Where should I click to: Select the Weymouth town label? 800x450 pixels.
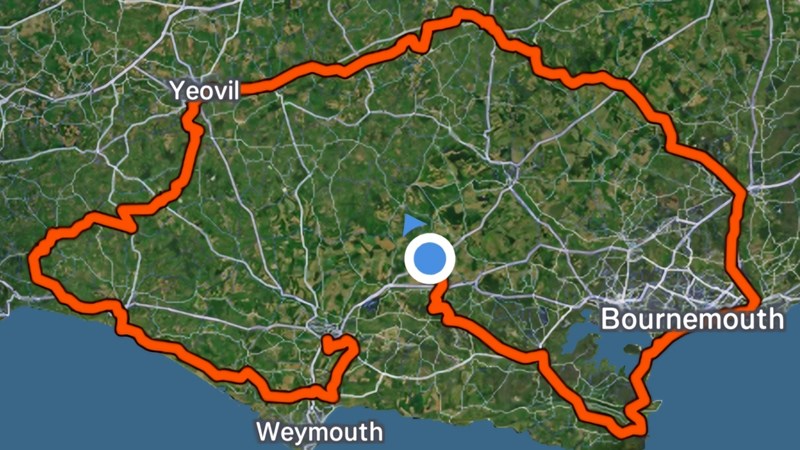(x=319, y=432)
